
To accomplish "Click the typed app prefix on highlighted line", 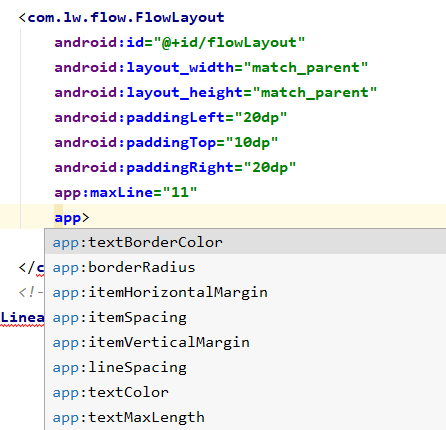I will click(68, 218).
